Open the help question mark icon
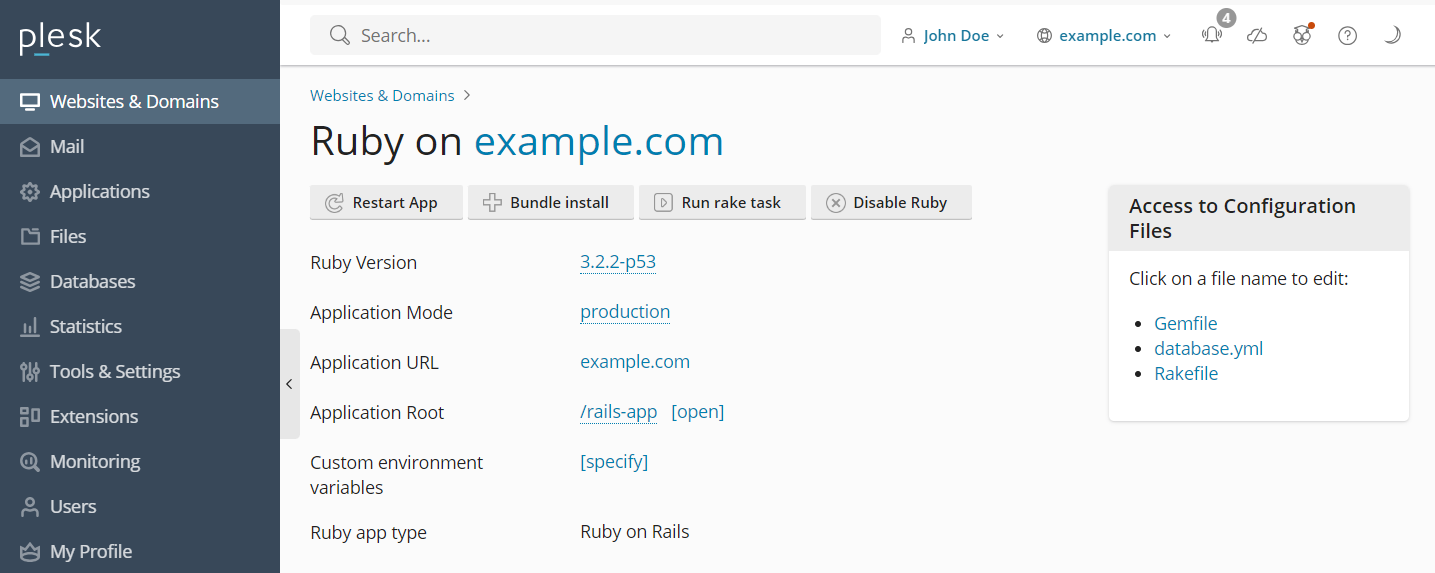 [x=1347, y=36]
